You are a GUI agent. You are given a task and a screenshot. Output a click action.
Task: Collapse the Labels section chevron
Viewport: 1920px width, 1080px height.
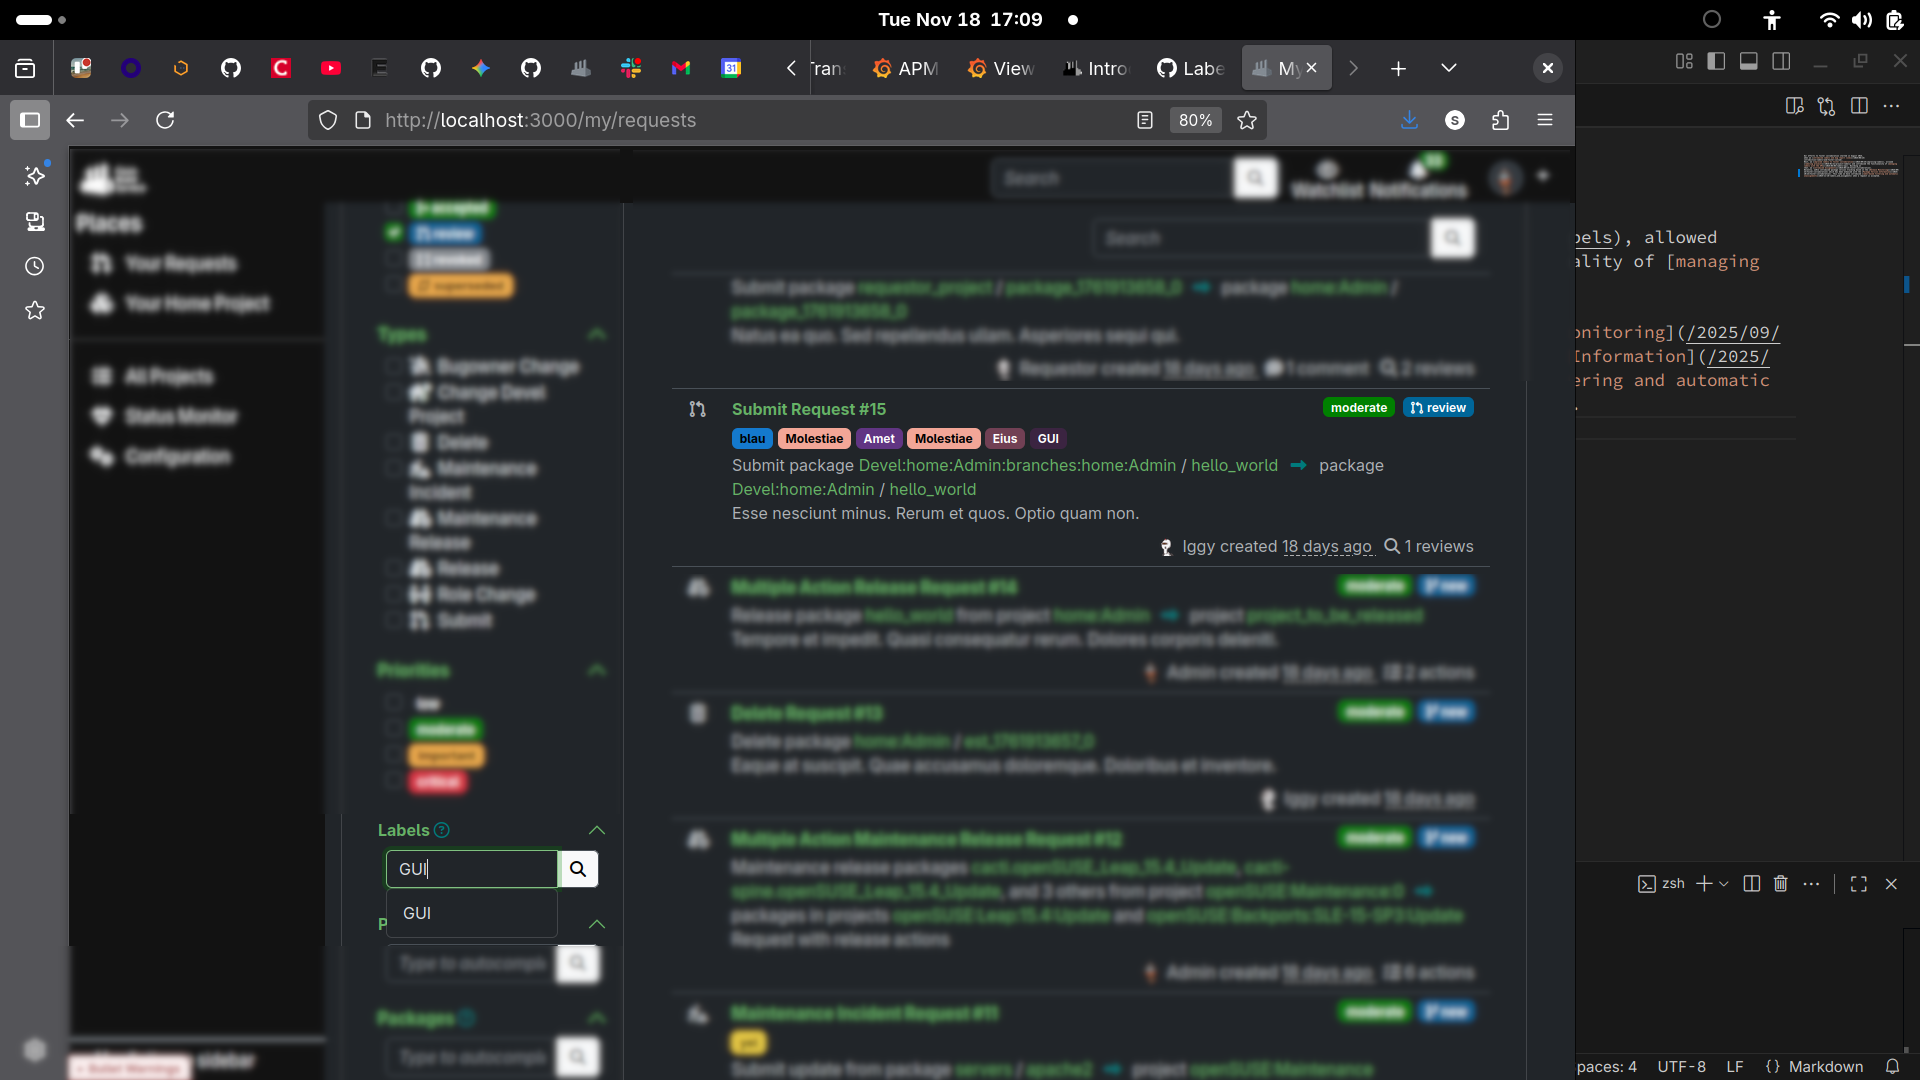pos(597,830)
